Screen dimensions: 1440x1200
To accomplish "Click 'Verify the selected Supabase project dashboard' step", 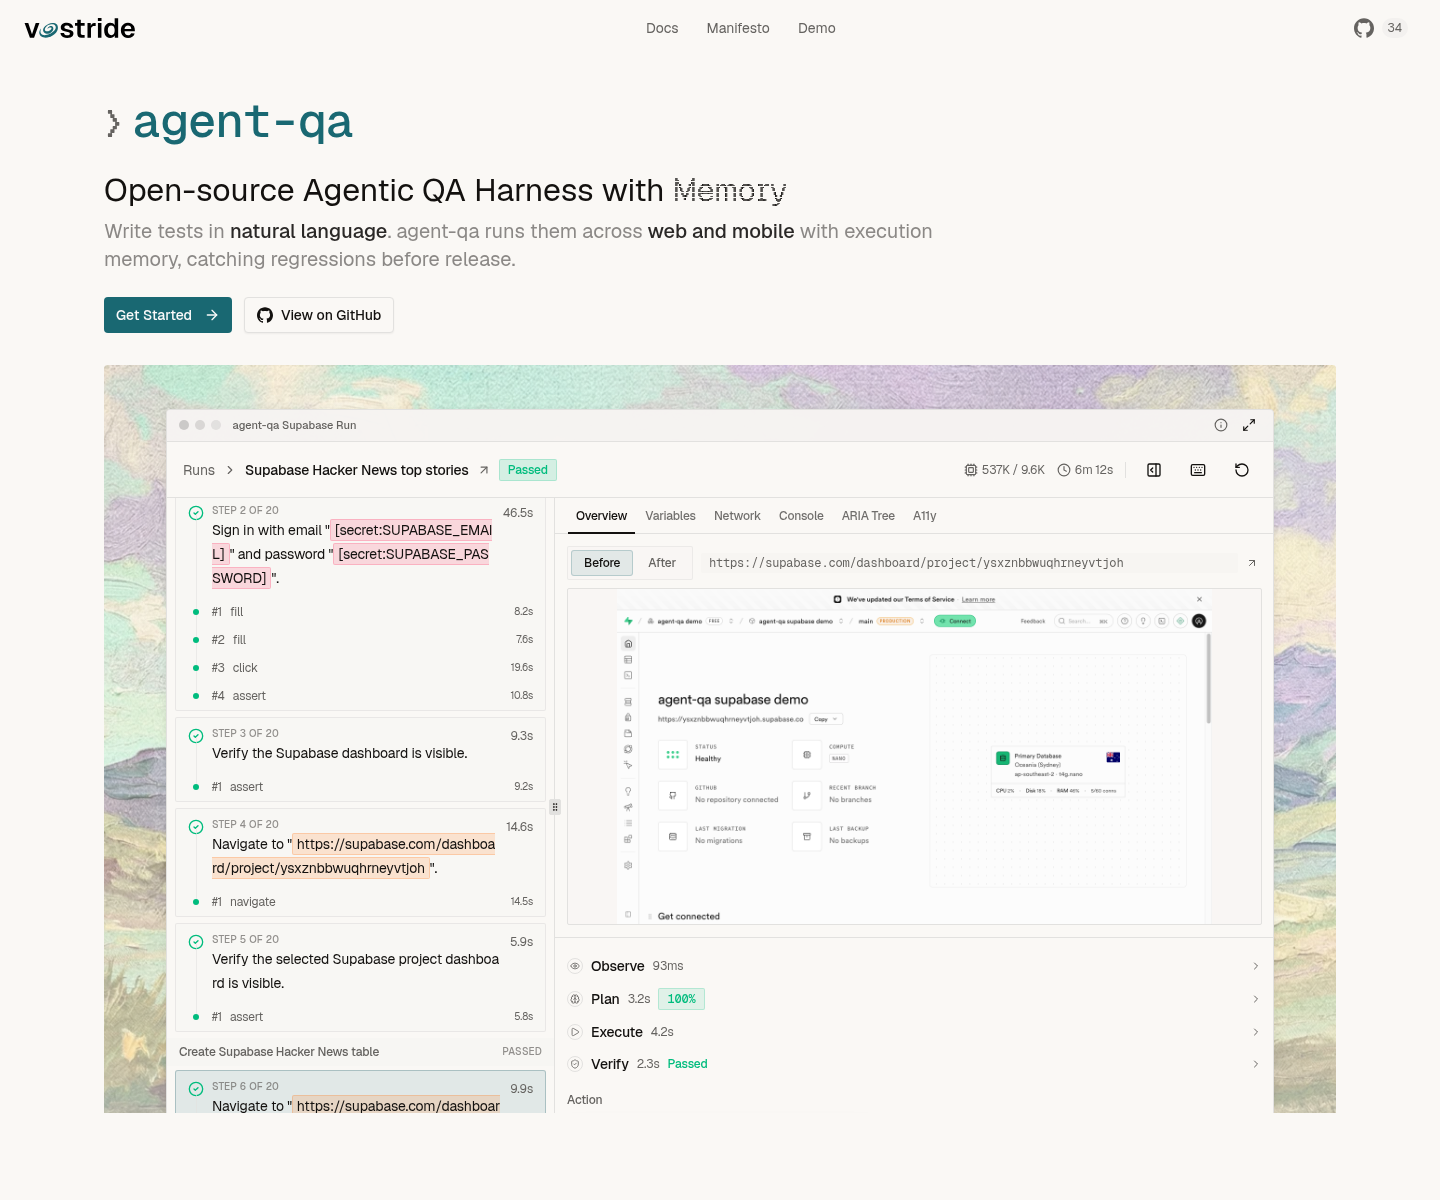I will pos(355,971).
